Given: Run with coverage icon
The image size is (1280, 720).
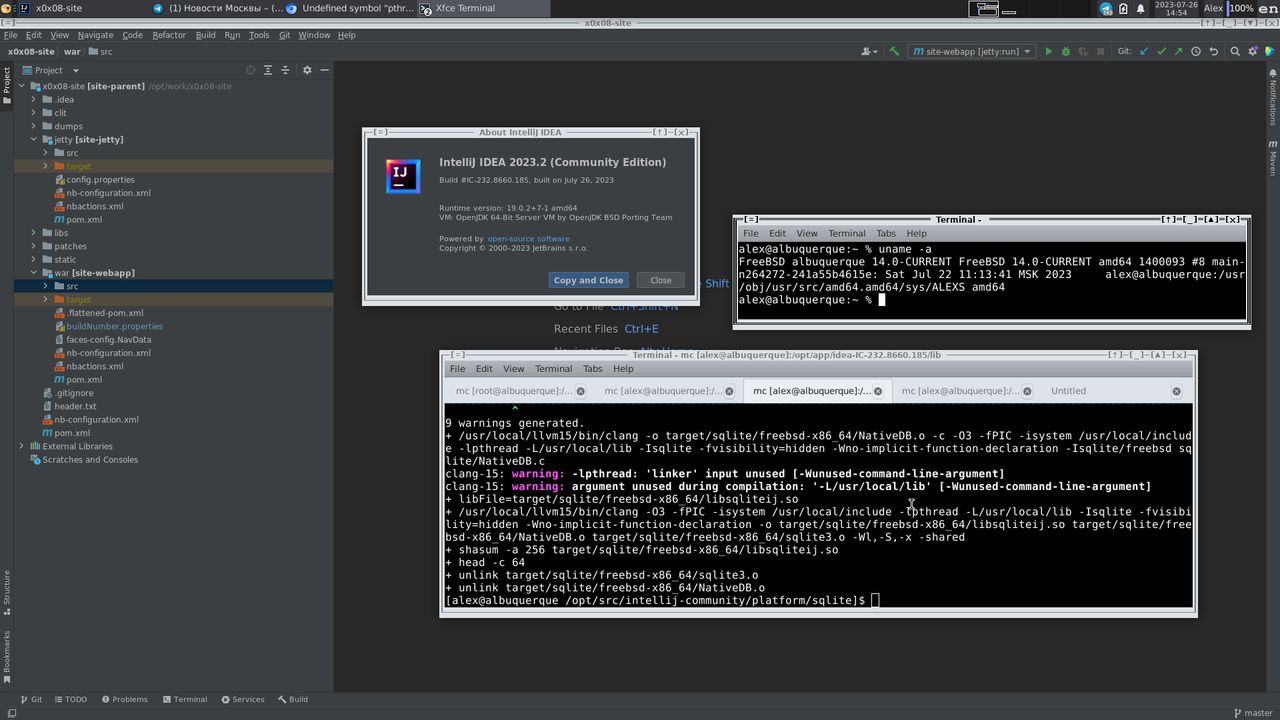Looking at the screenshot, I should coord(1082,51).
